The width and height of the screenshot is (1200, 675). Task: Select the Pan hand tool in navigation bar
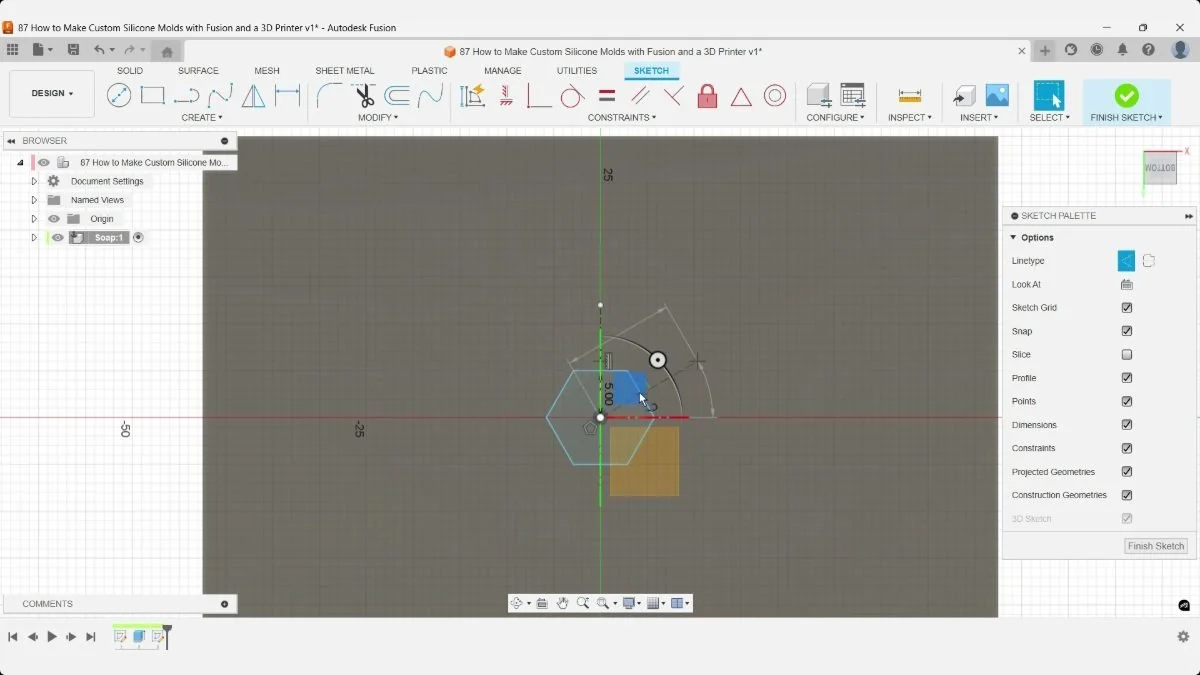(x=563, y=603)
